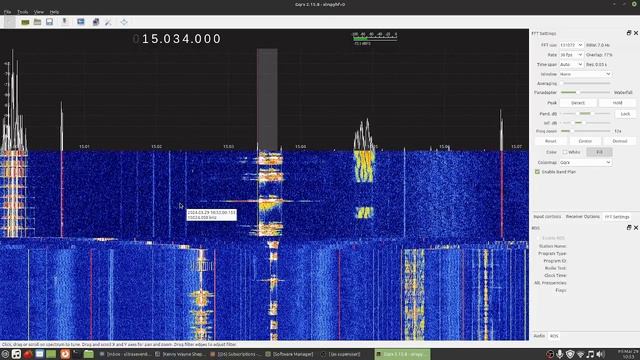Open the Software Manager taskbar window

[289, 354]
